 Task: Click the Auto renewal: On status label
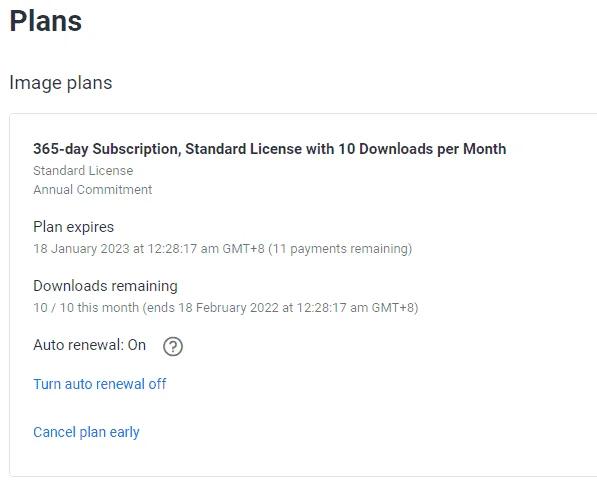coord(89,345)
